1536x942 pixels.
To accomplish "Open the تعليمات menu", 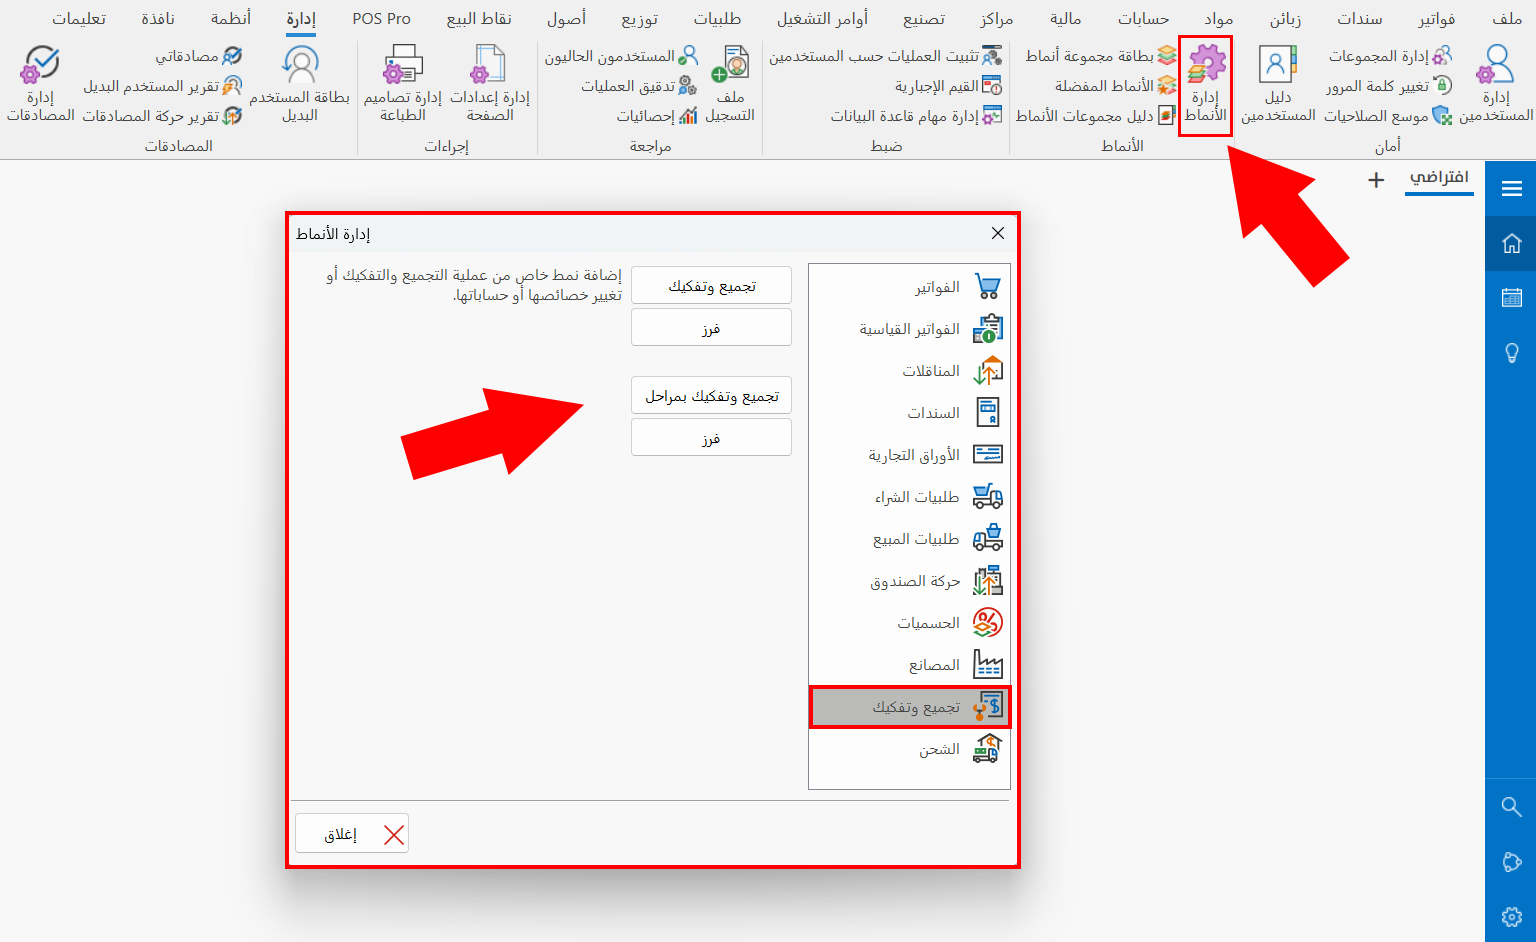I will pos(79,19).
